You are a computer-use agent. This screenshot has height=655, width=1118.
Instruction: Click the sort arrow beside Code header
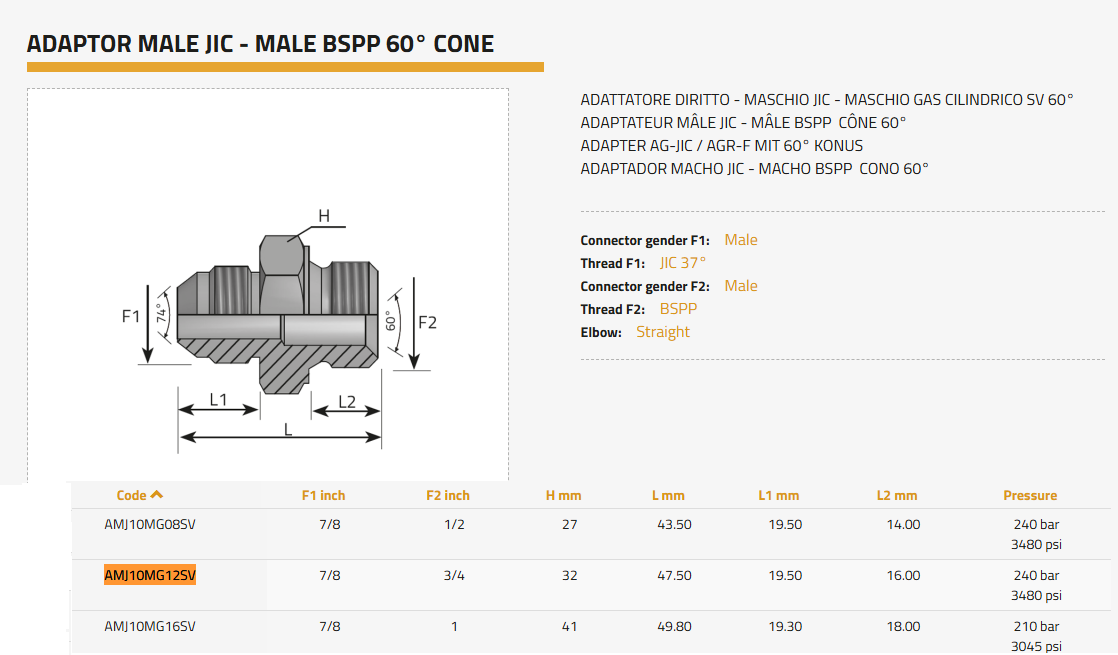click(x=157, y=495)
